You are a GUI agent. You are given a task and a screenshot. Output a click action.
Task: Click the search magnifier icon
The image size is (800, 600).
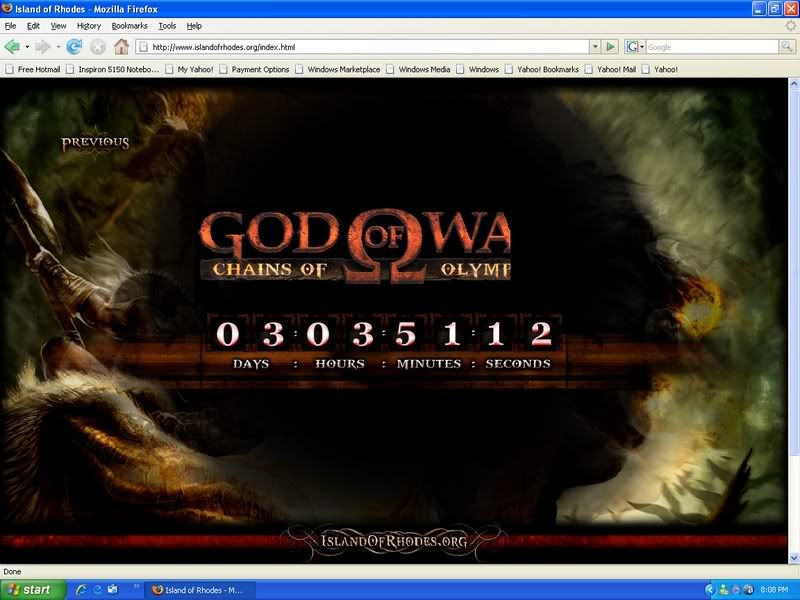click(x=787, y=47)
